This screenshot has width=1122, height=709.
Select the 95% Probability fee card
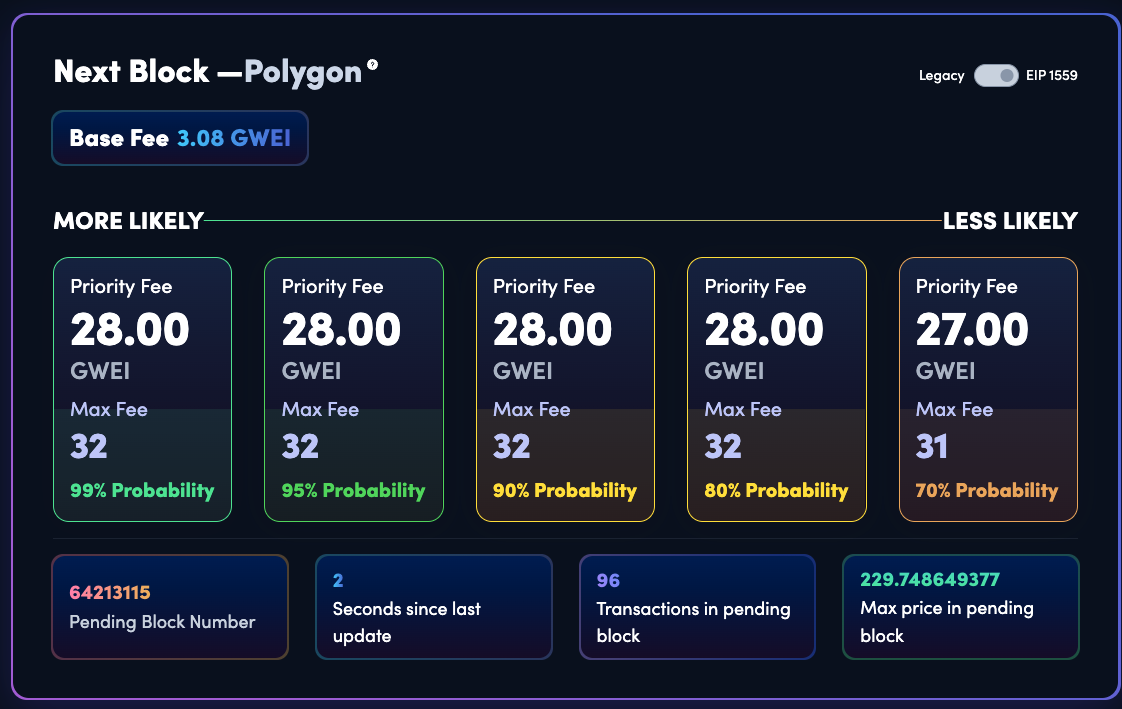pyautogui.click(x=354, y=389)
